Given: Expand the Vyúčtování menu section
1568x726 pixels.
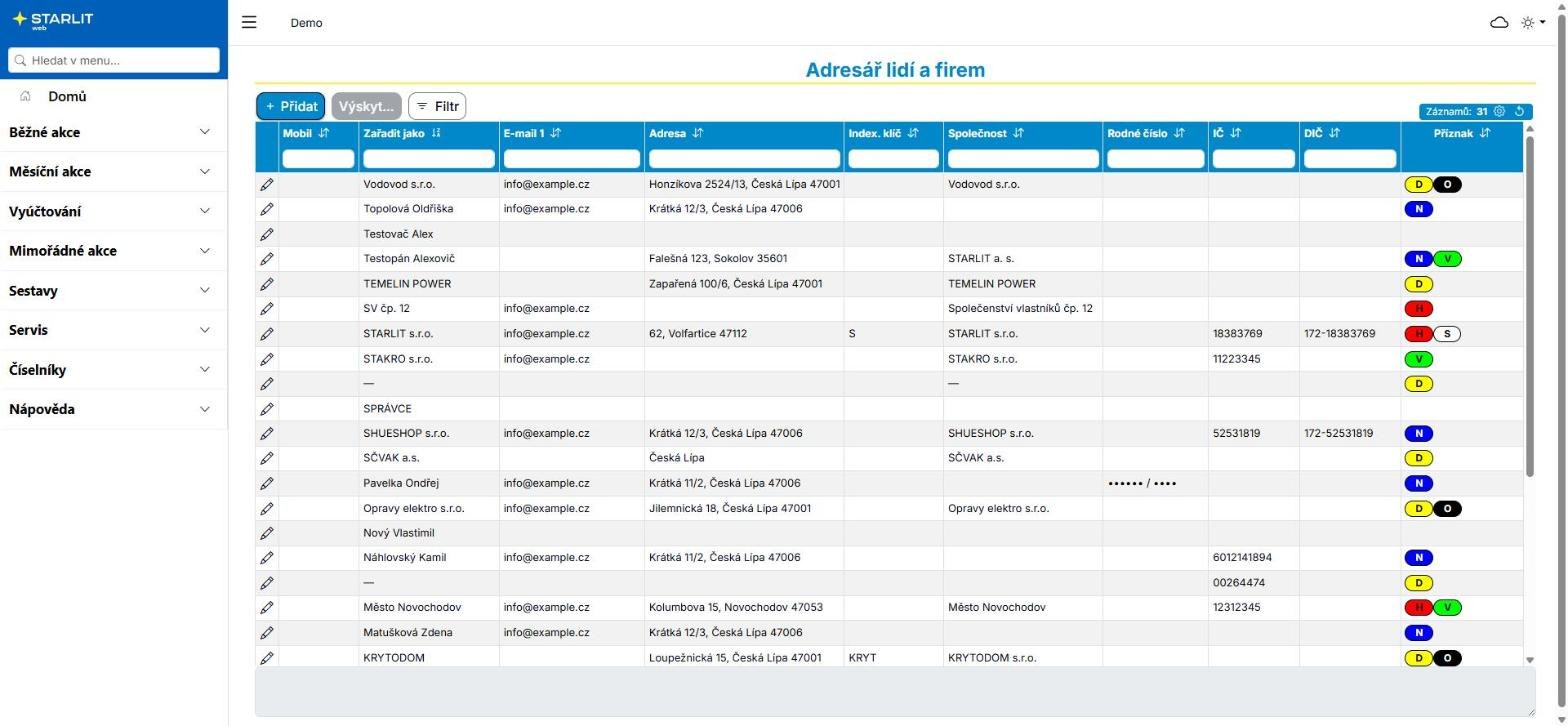Looking at the screenshot, I should tap(113, 211).
